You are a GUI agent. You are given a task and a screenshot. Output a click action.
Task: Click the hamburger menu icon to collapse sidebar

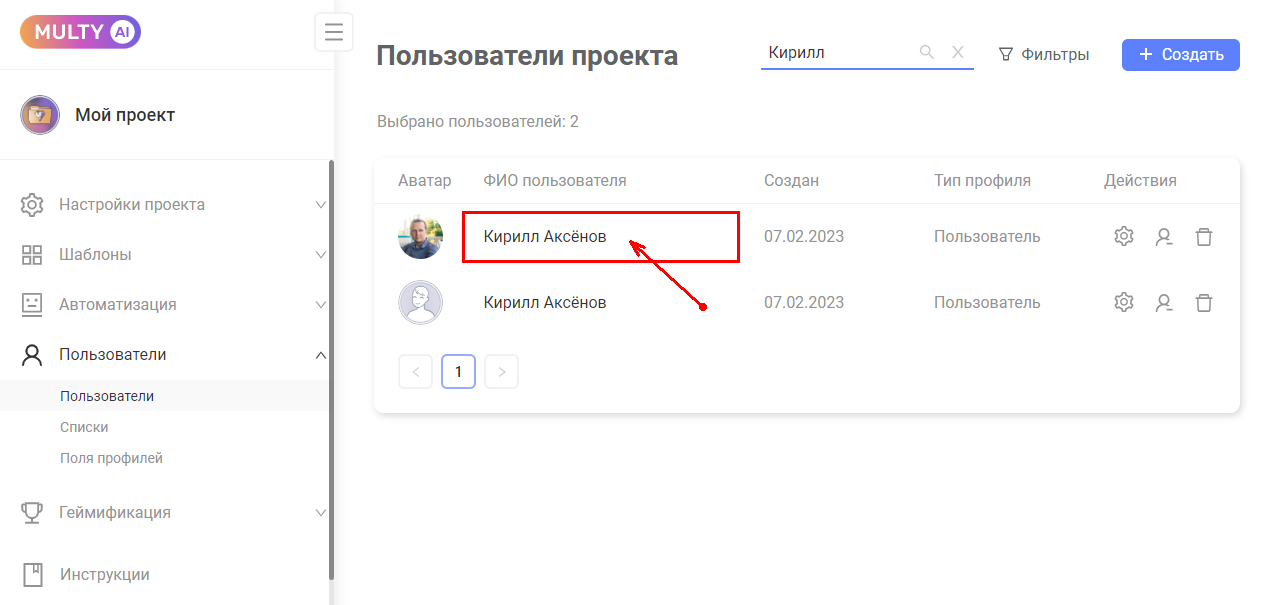[334, 31]
